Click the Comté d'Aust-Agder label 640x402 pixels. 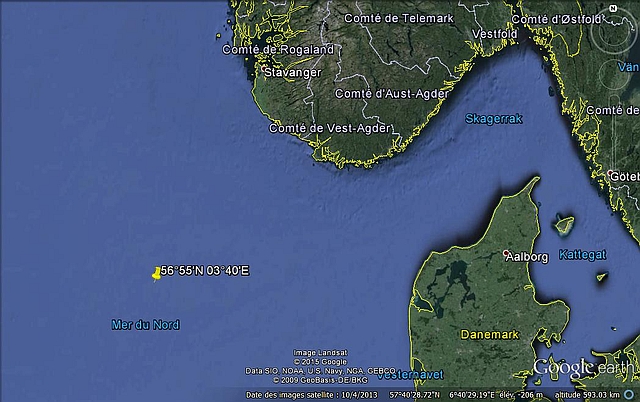pyautogui.click(x=391, y=94)
